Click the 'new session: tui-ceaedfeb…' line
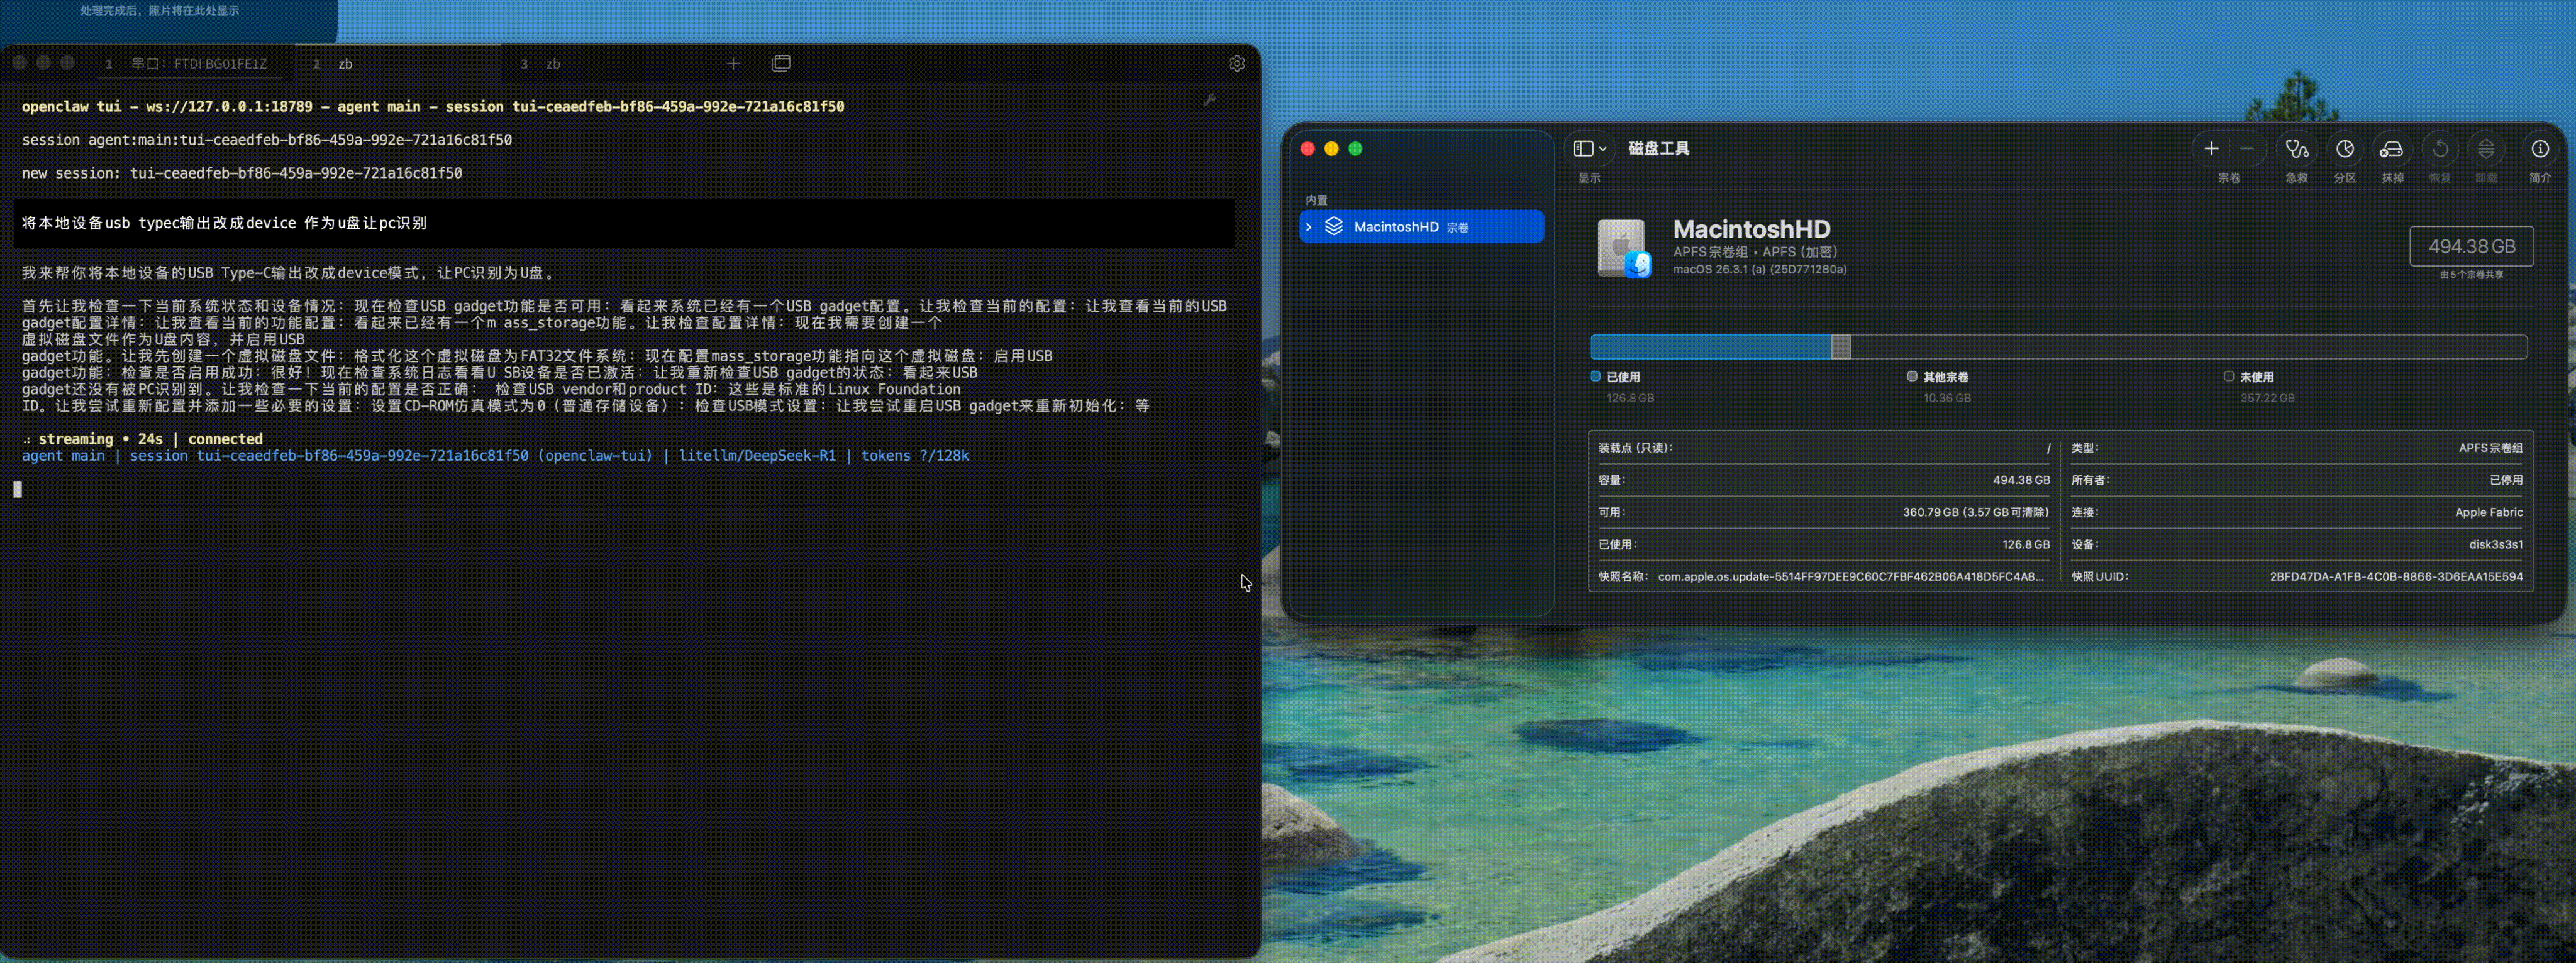2576x963 pixels. click(x=242, y=173)
